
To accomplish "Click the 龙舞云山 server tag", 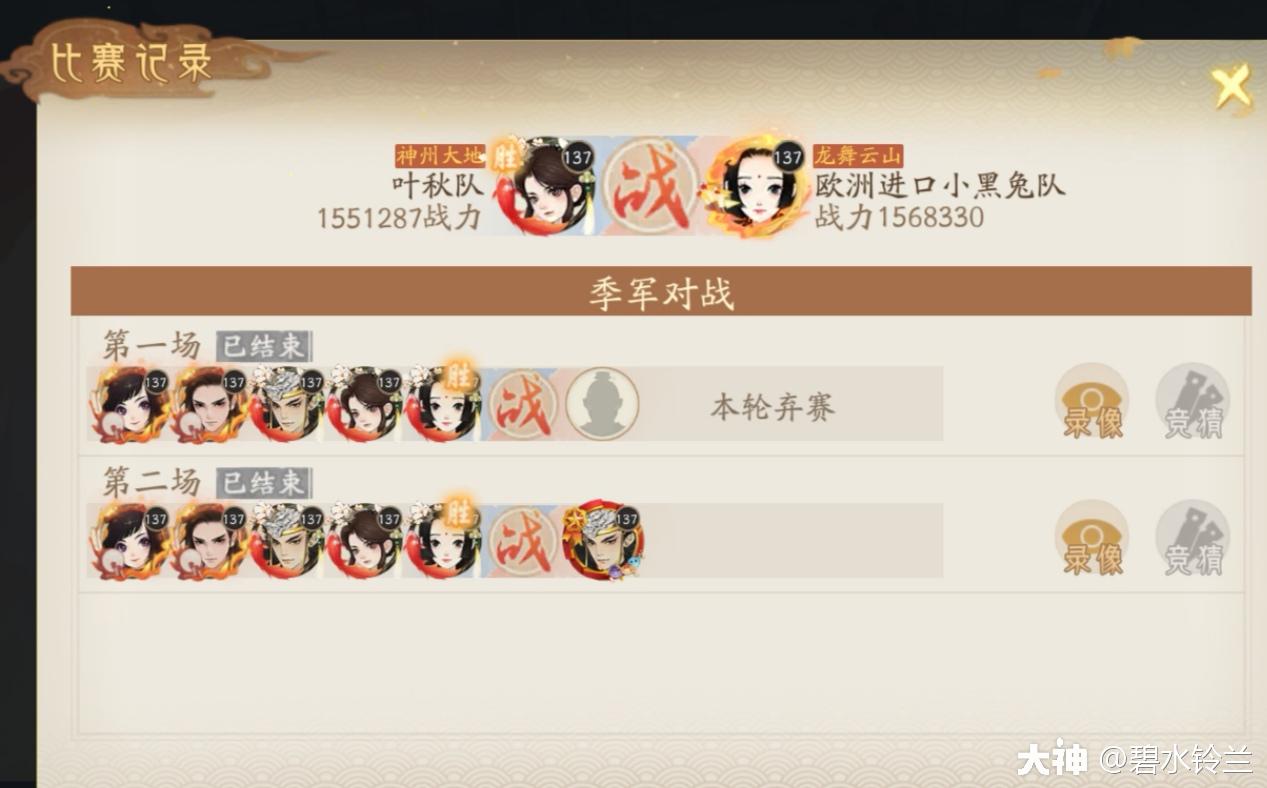I will coord(858,156).
